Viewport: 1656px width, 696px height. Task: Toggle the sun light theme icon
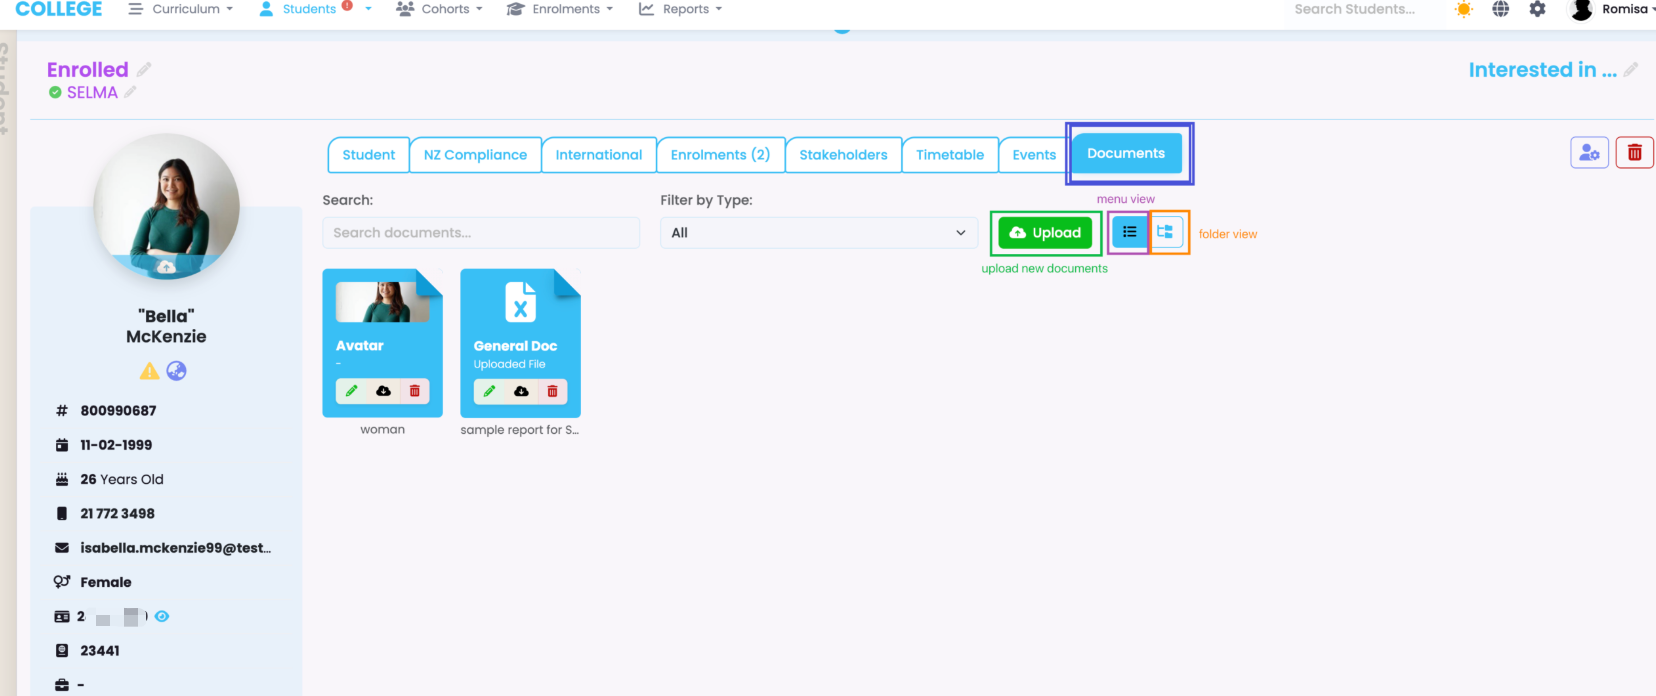point(1463,9)
